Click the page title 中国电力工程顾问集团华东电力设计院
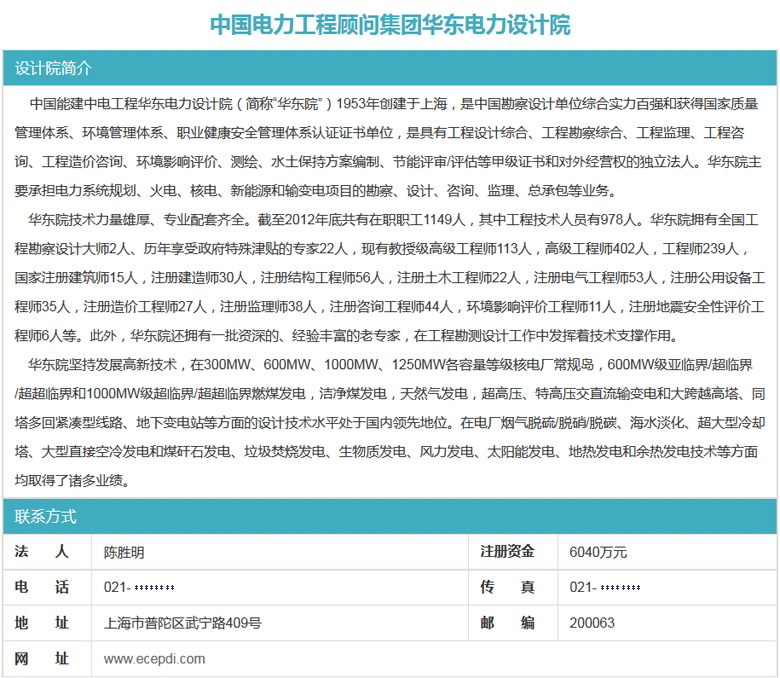Screen dimensions: 780x678 (x=390, y=24)
